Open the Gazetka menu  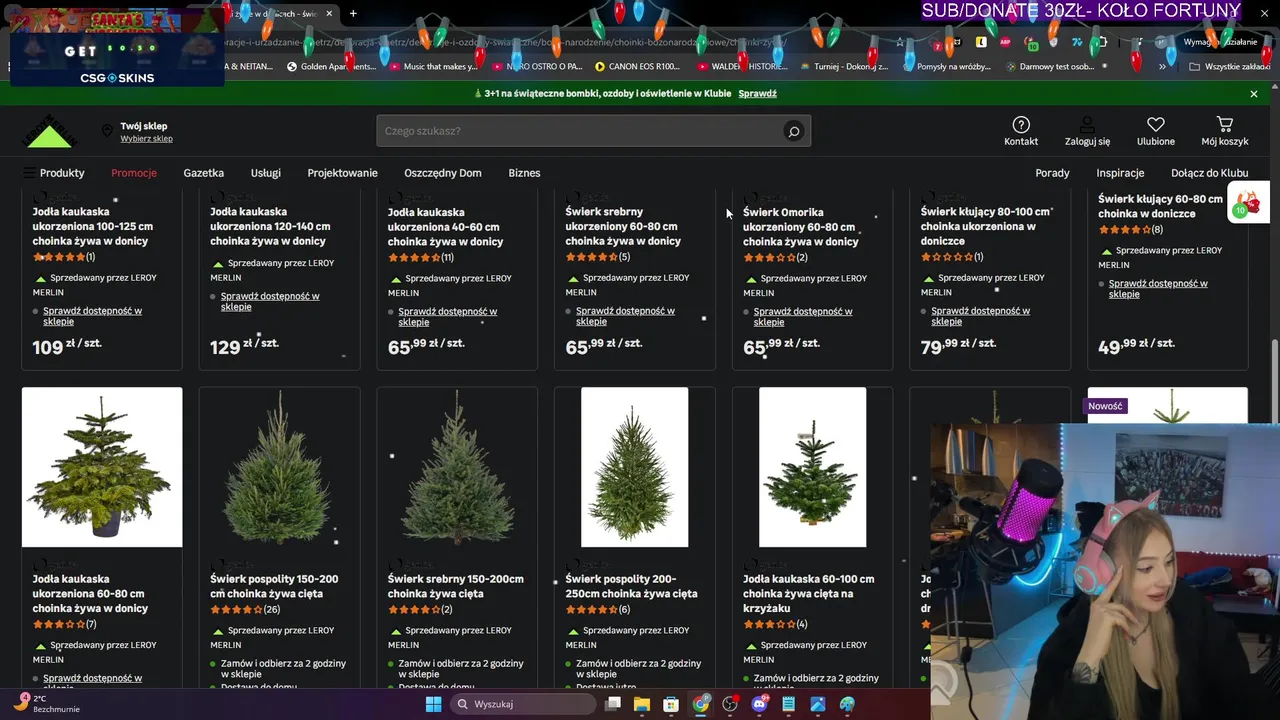203,173
